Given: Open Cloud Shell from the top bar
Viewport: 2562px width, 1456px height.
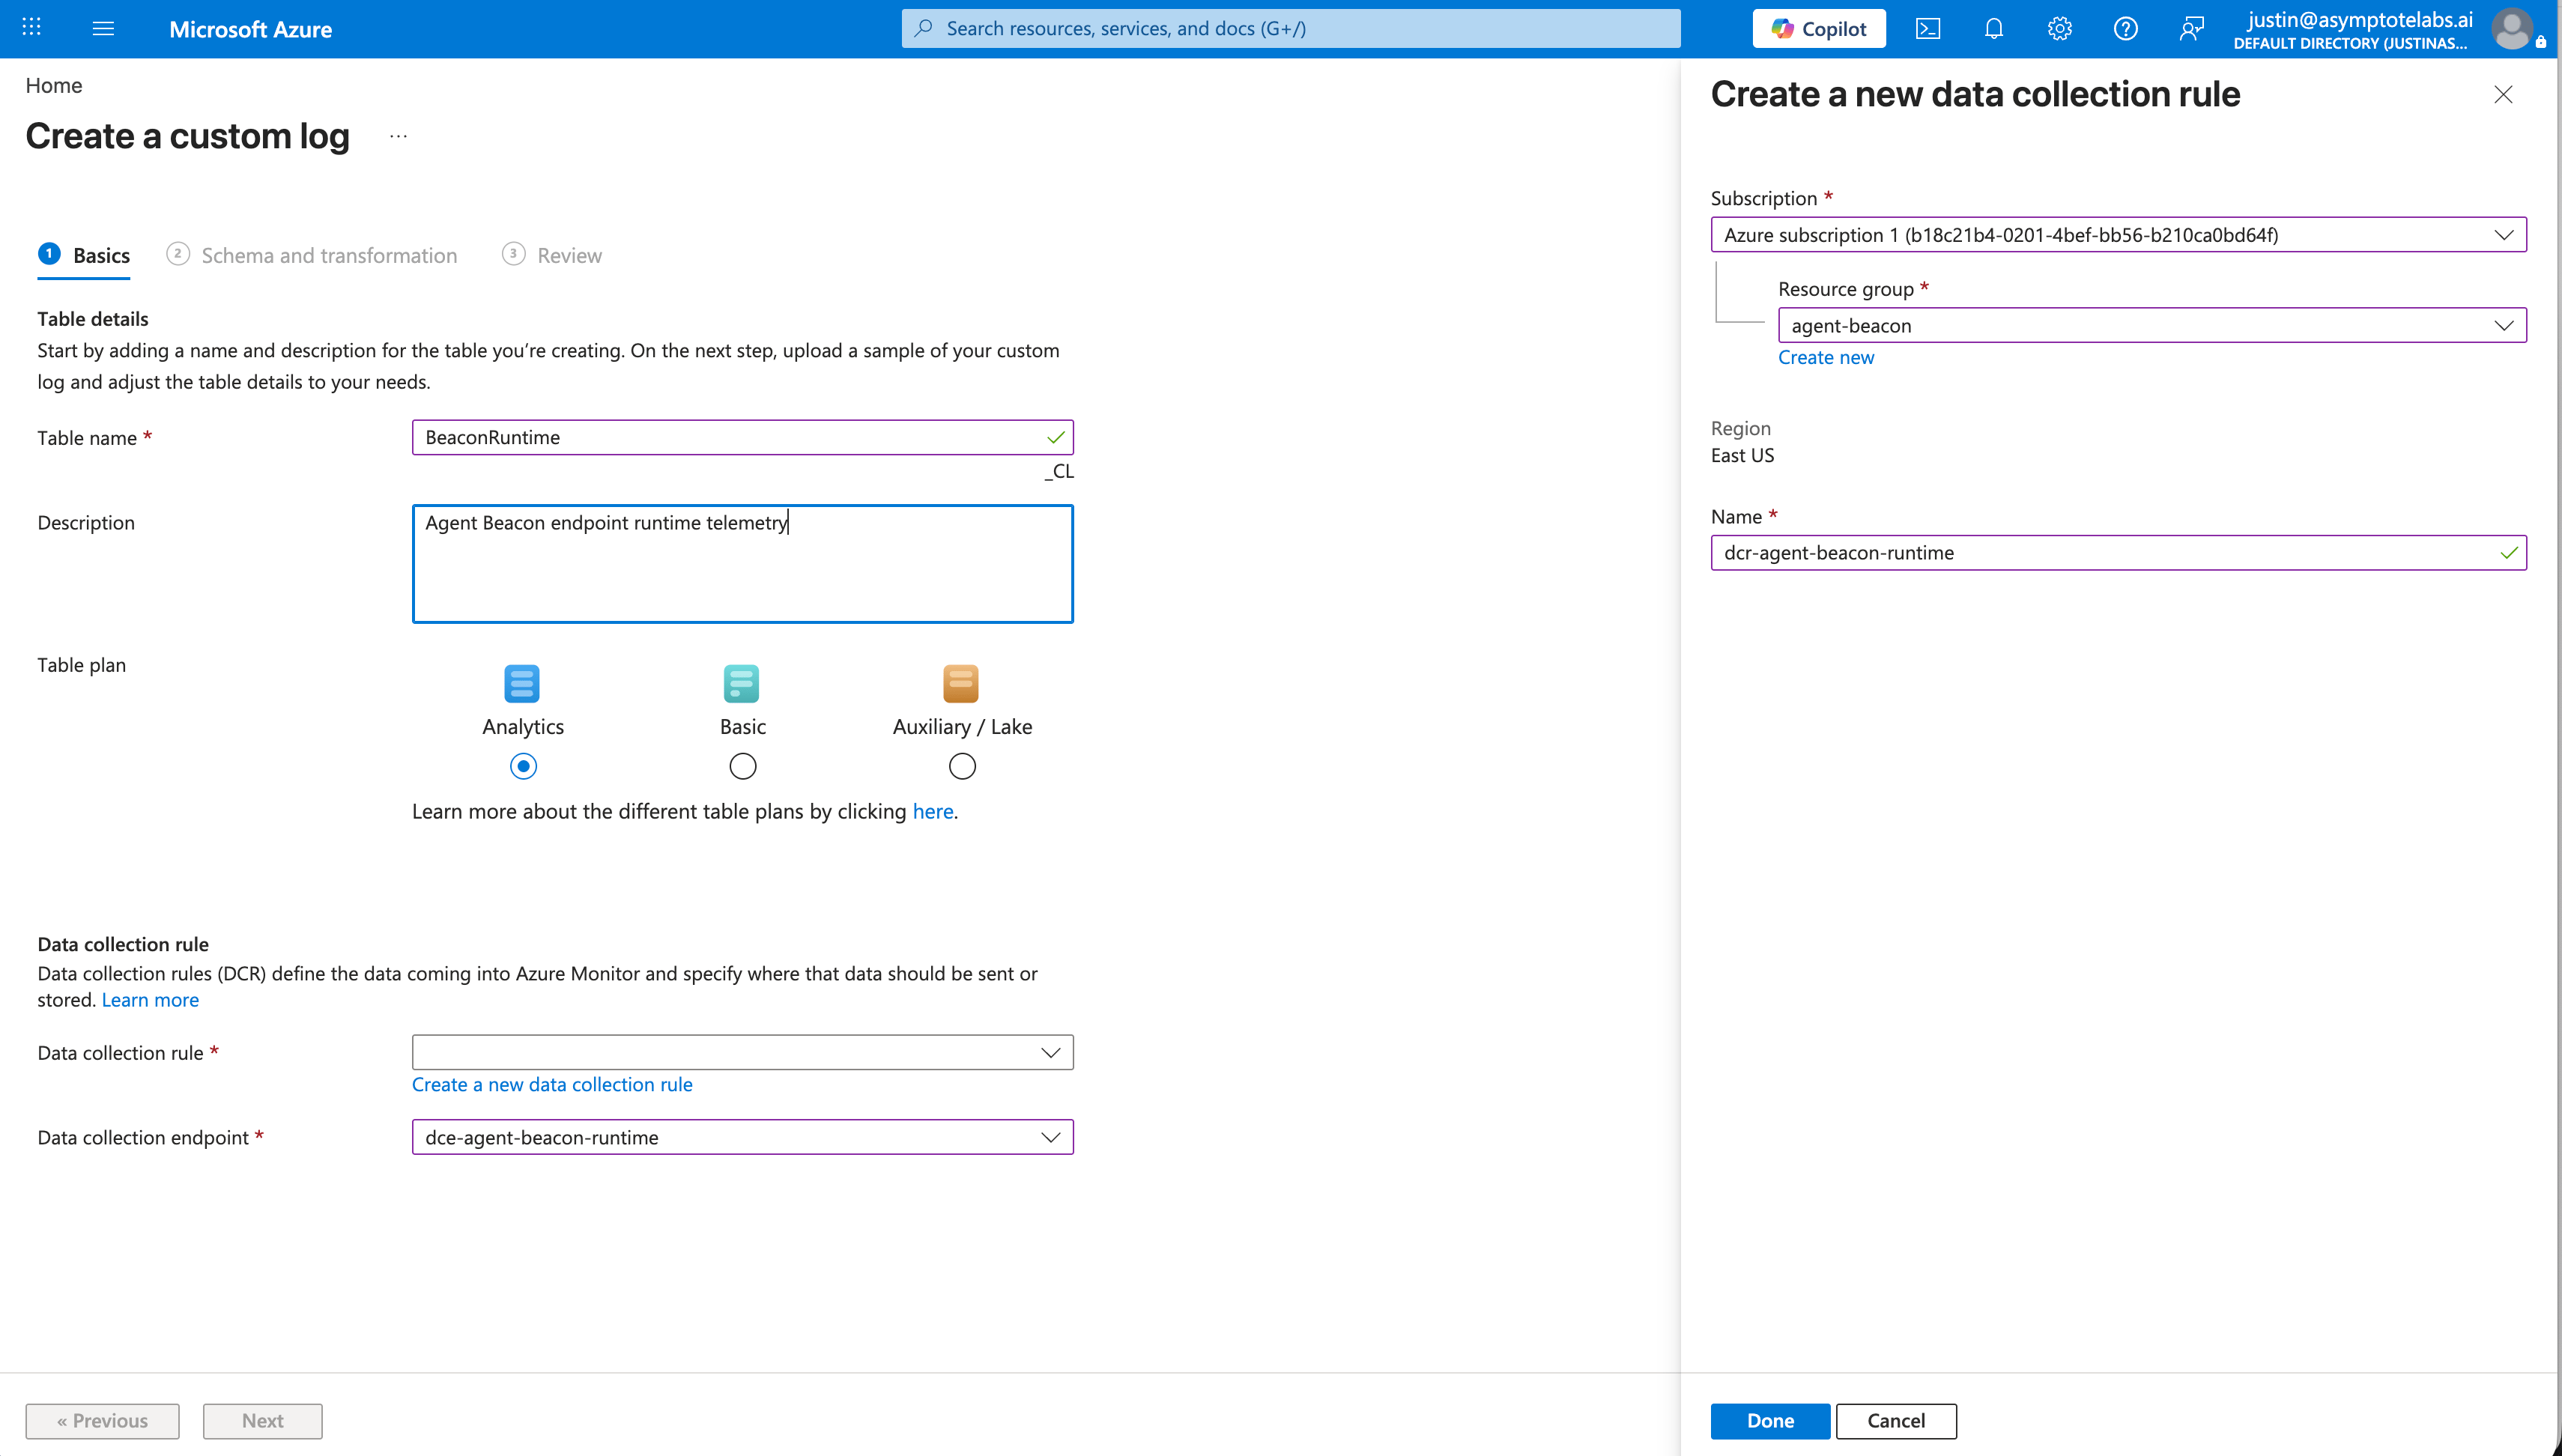Looking at the screenshot, I should tap(1927, 28).
